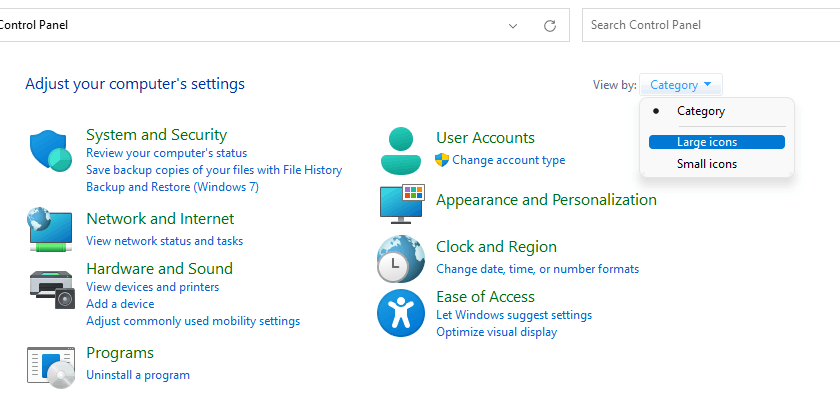Select the Category view option
840x409 pixels.
[x=700, y=111]
